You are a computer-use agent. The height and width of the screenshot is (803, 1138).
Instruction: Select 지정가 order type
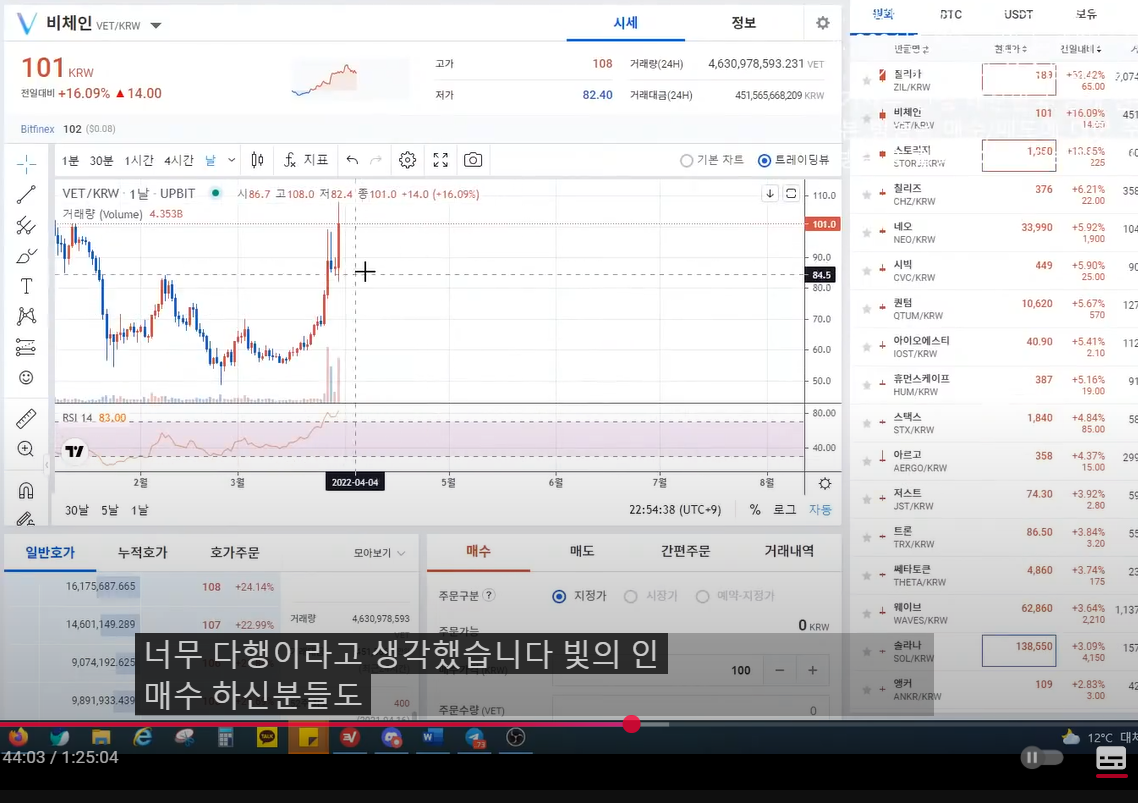(559, 596)
